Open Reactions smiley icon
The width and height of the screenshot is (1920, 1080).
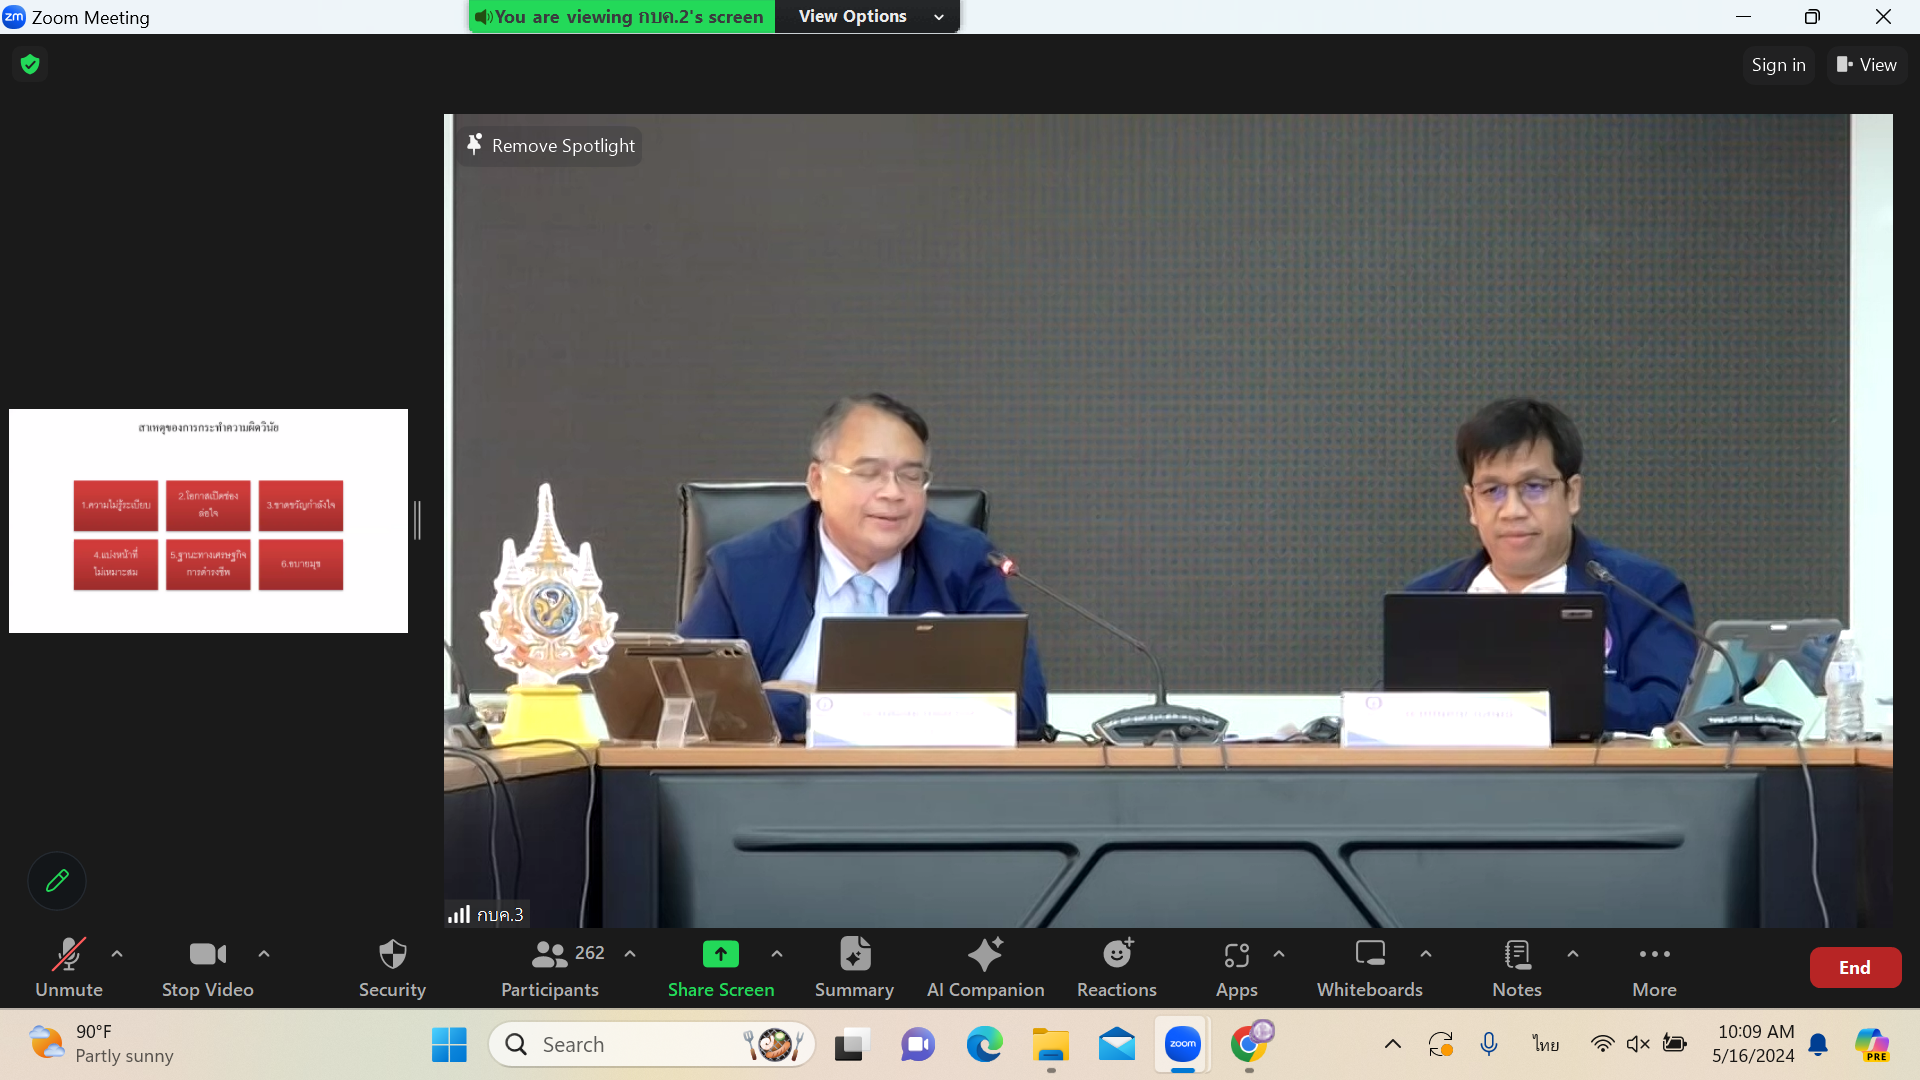click(x=1117, y=955)
